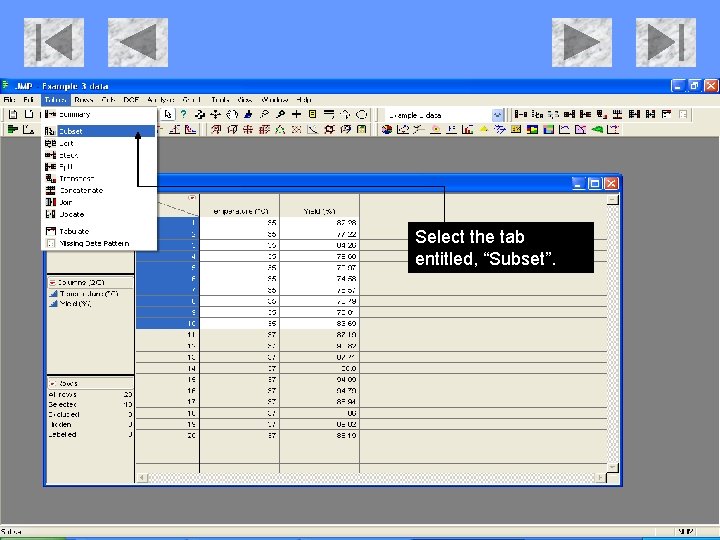Select the brush tool

[248, 114]
